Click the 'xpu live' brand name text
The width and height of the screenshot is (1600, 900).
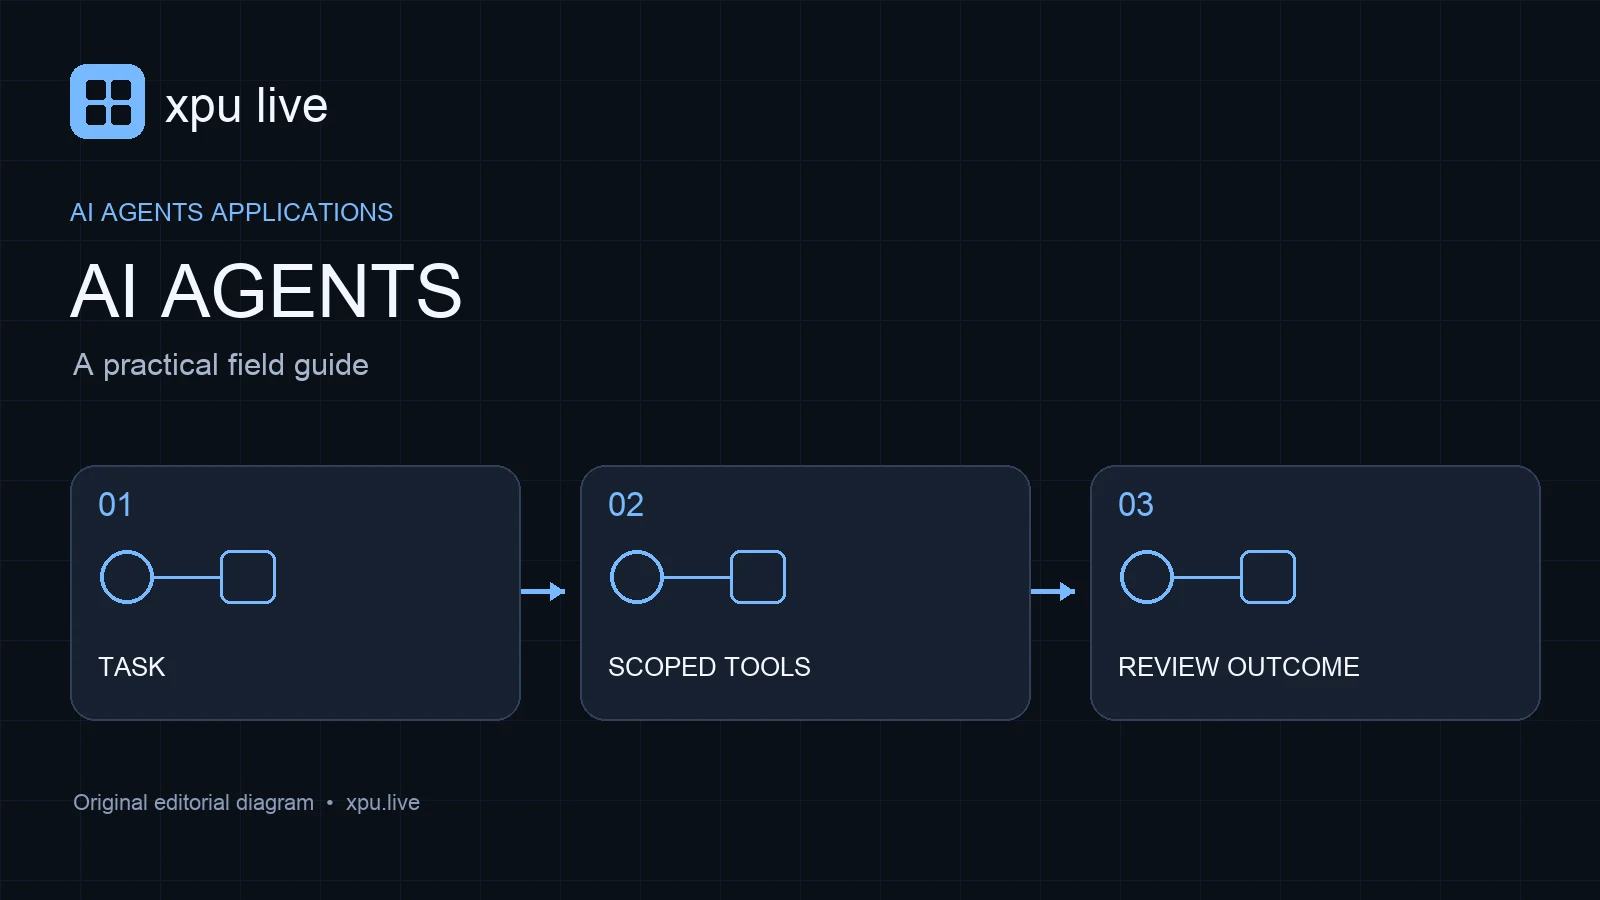point(246,106)
